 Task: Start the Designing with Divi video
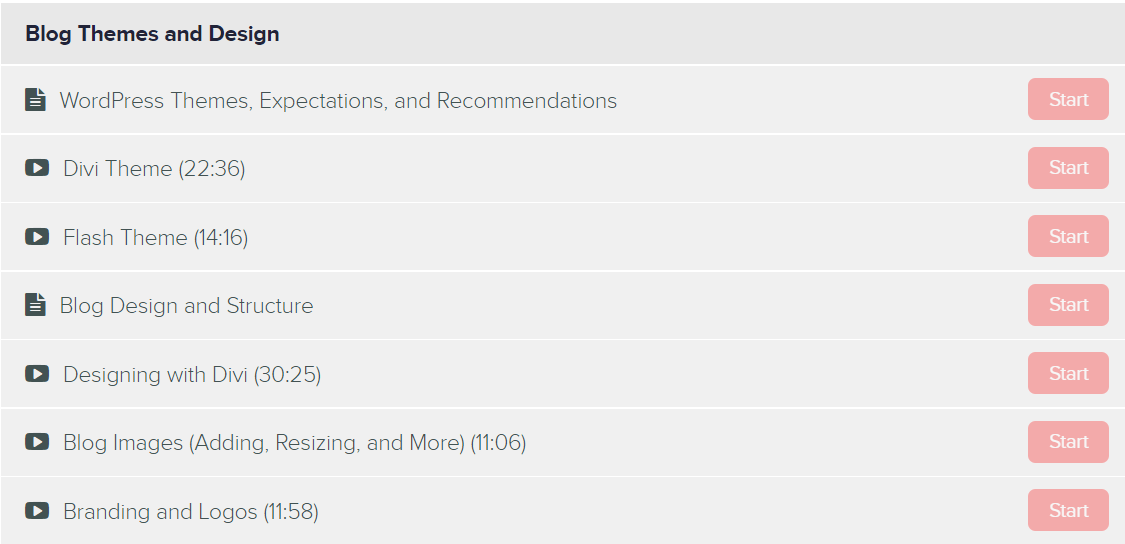tap(1068, 373)
